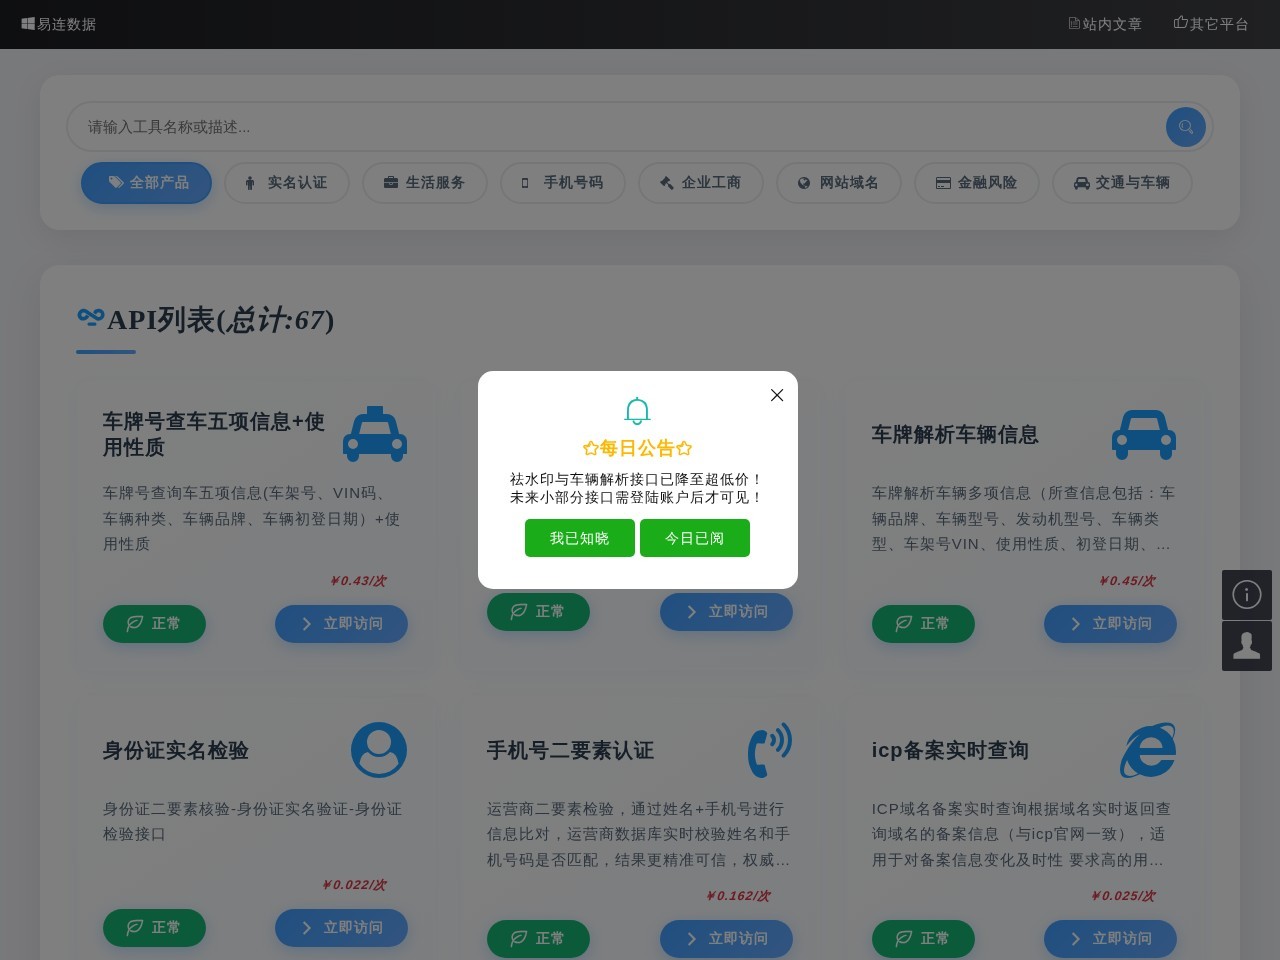Image resolution: width=1280 pixels, height=960 pixels.
Task: Click the car icon on 车牌解析车辆信息 card
Action: [x=1144, y=434]
